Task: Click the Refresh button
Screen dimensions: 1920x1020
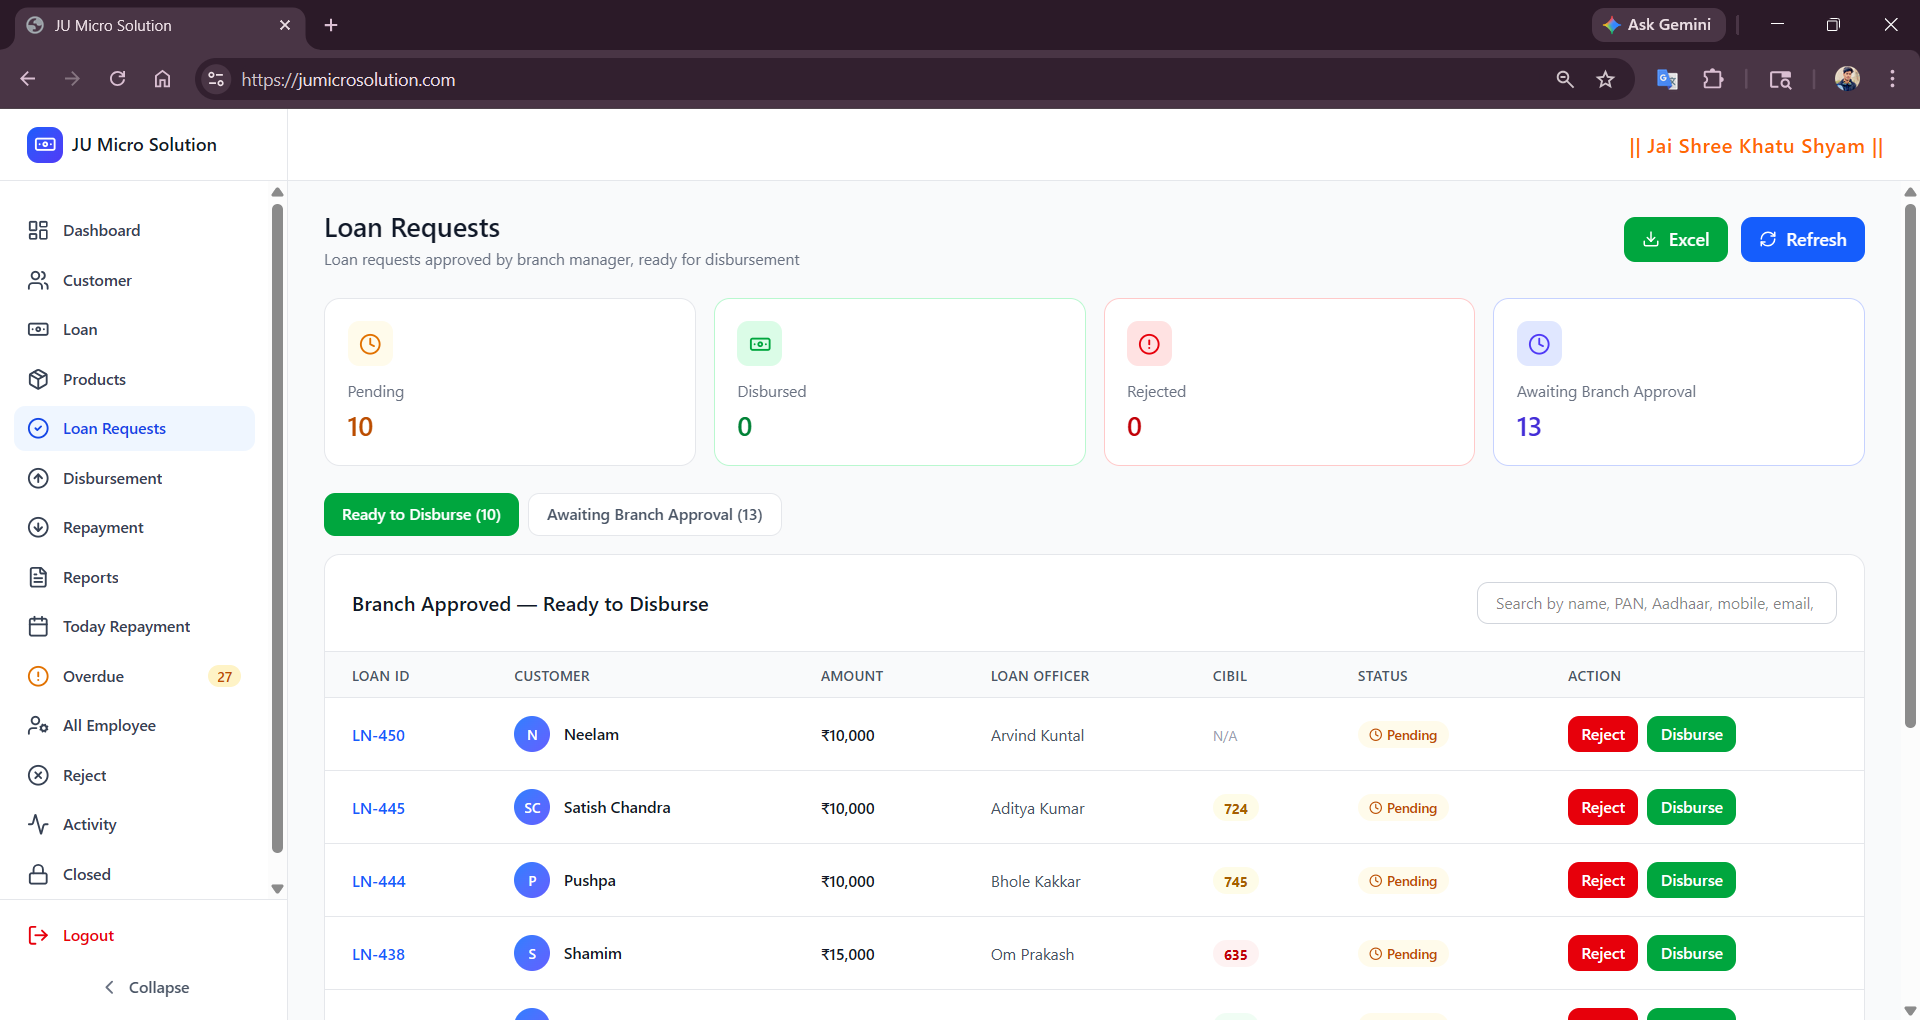Action: [x=1802, y=240]
